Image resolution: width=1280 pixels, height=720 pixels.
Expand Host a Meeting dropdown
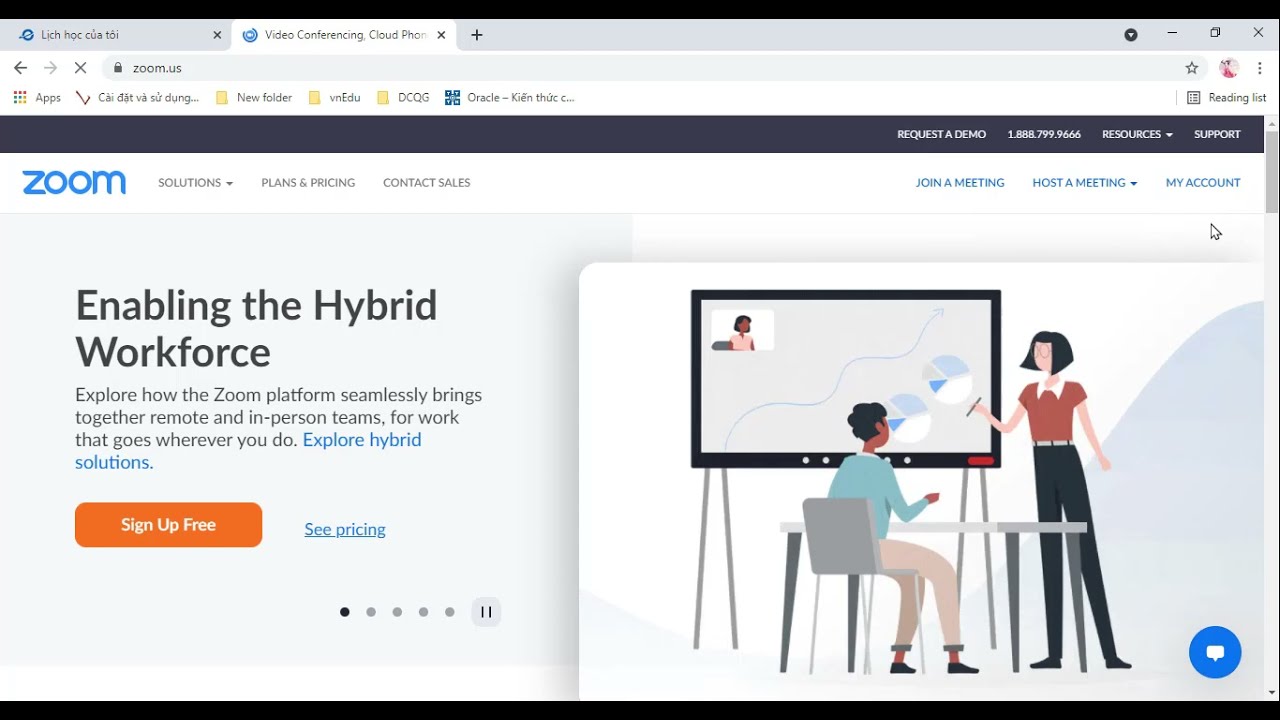tap(1085, 183)
